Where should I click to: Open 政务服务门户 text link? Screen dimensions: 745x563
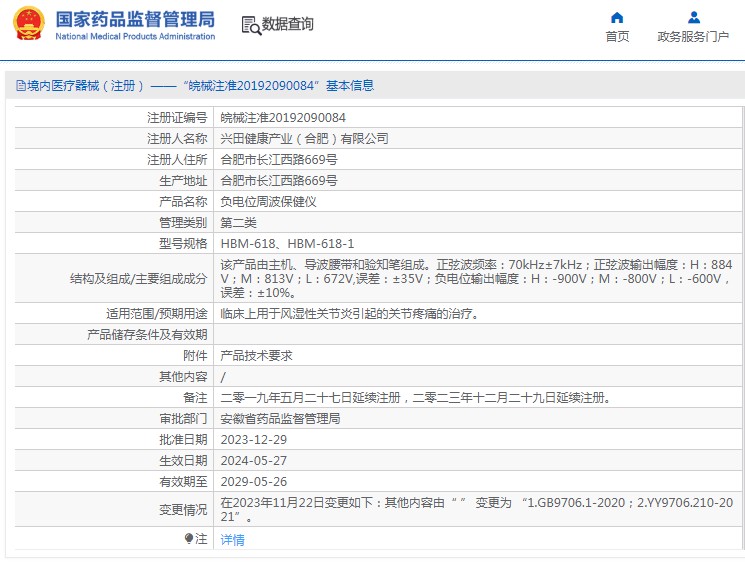[693, 37]
